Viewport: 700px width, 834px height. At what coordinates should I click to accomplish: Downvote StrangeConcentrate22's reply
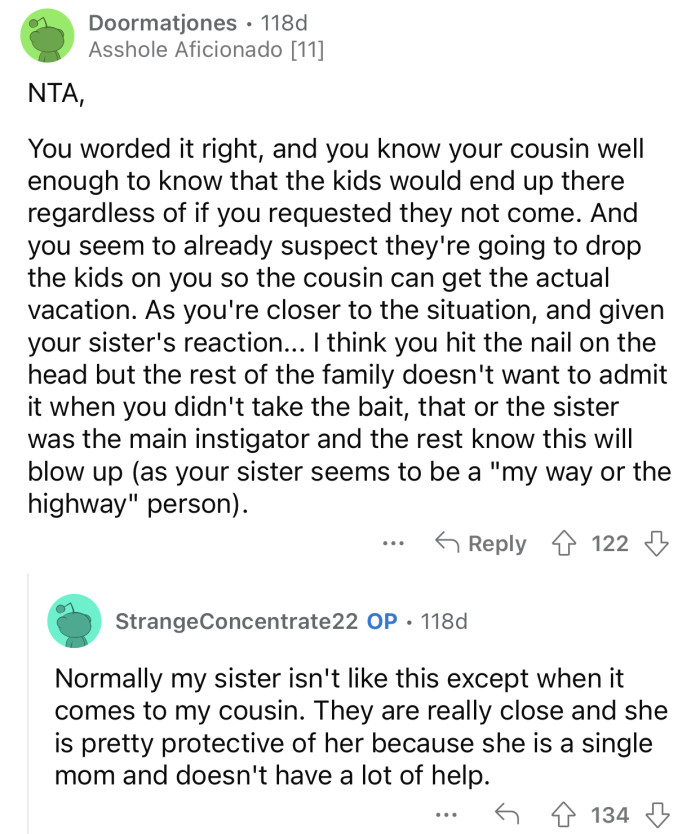pyautogui.click(x=659, y=815)
